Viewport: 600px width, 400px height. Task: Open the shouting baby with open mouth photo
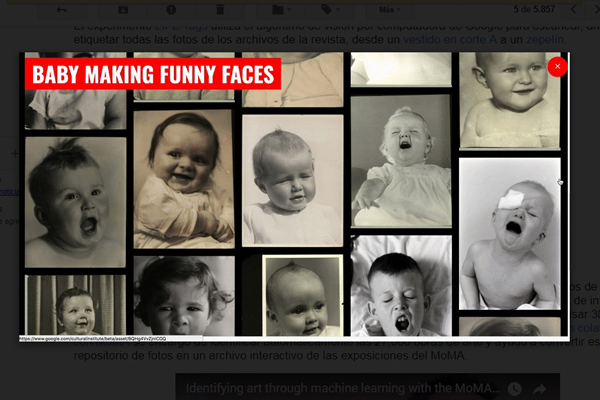click(x=75, y=202)
